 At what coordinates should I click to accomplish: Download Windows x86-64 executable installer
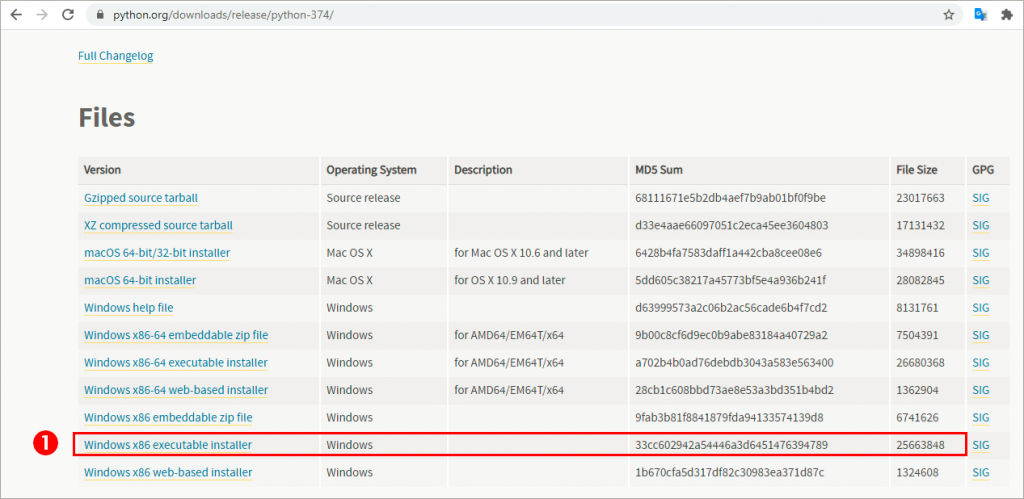[x=176, y=362]
